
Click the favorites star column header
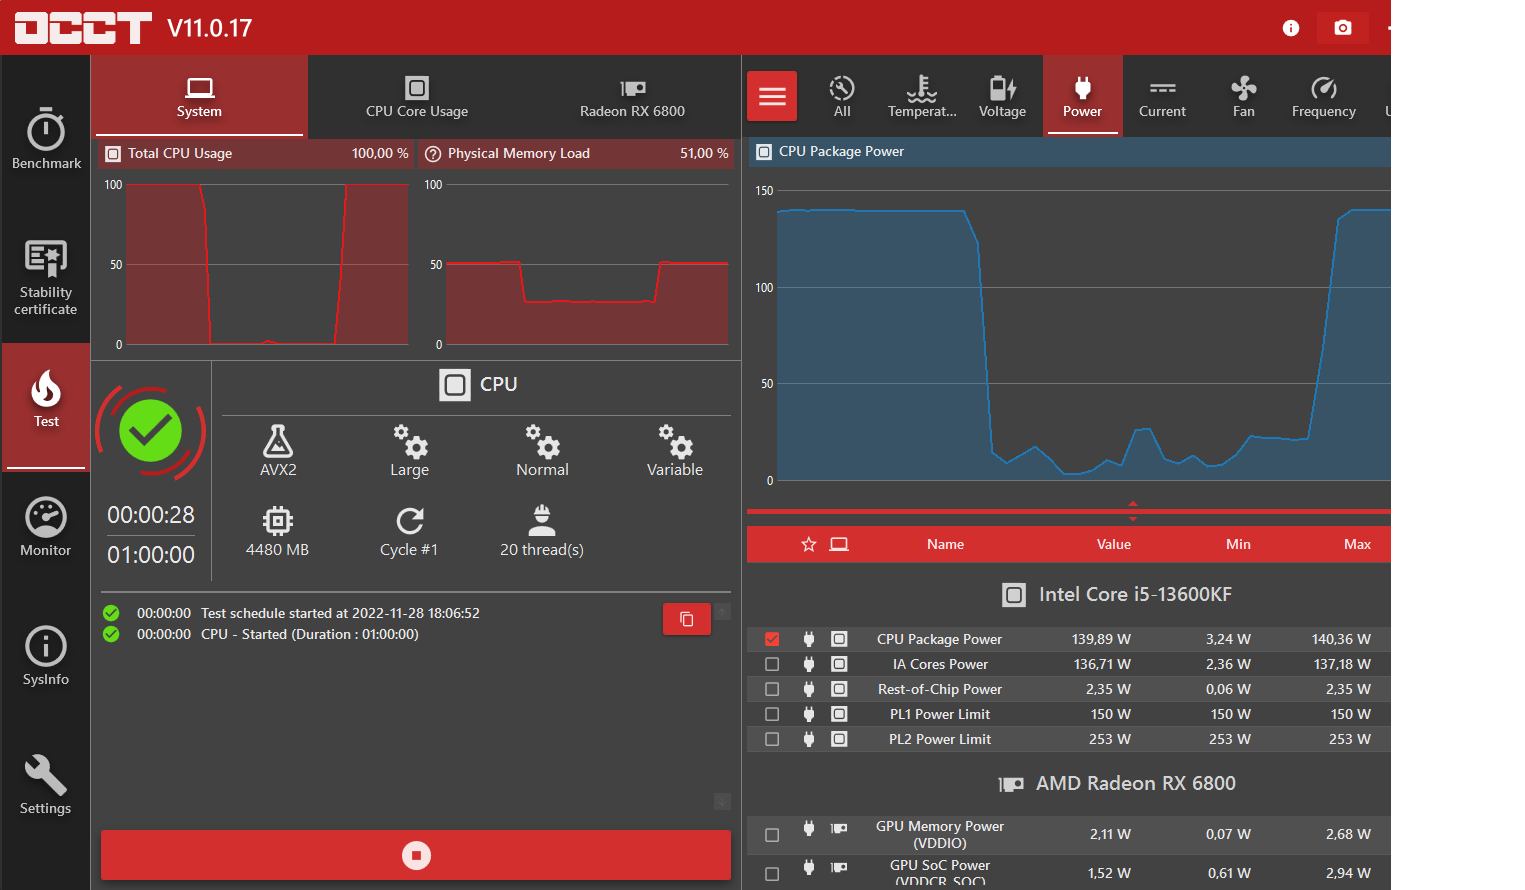pos(809,544)
